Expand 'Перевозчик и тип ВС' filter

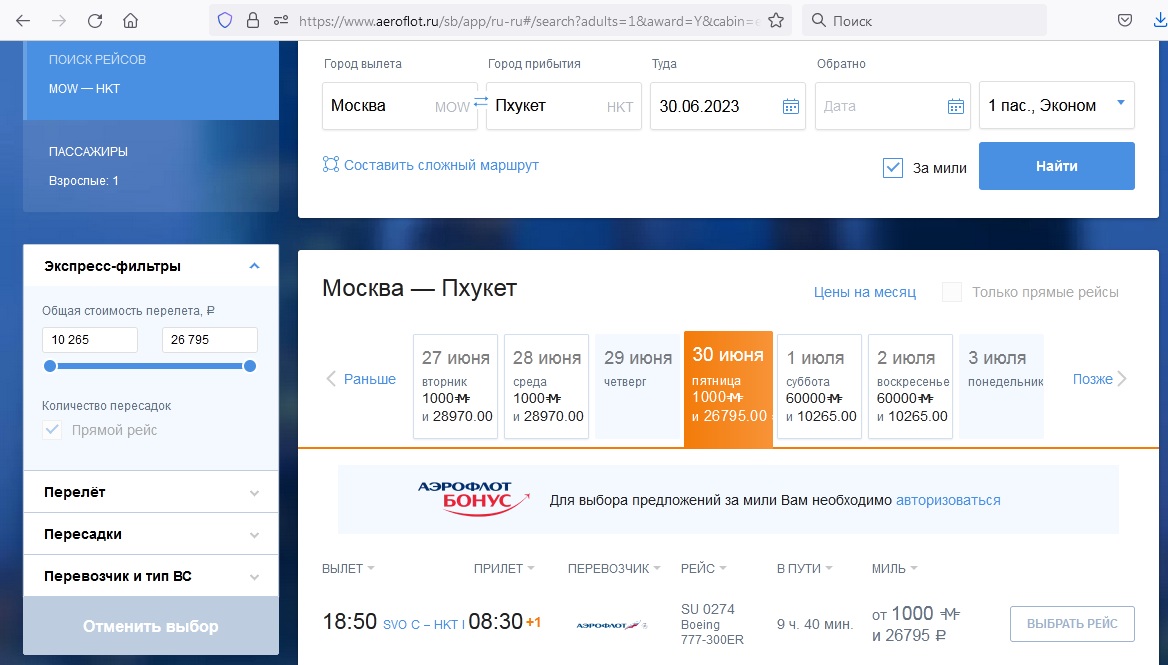[x=150, y=576]
